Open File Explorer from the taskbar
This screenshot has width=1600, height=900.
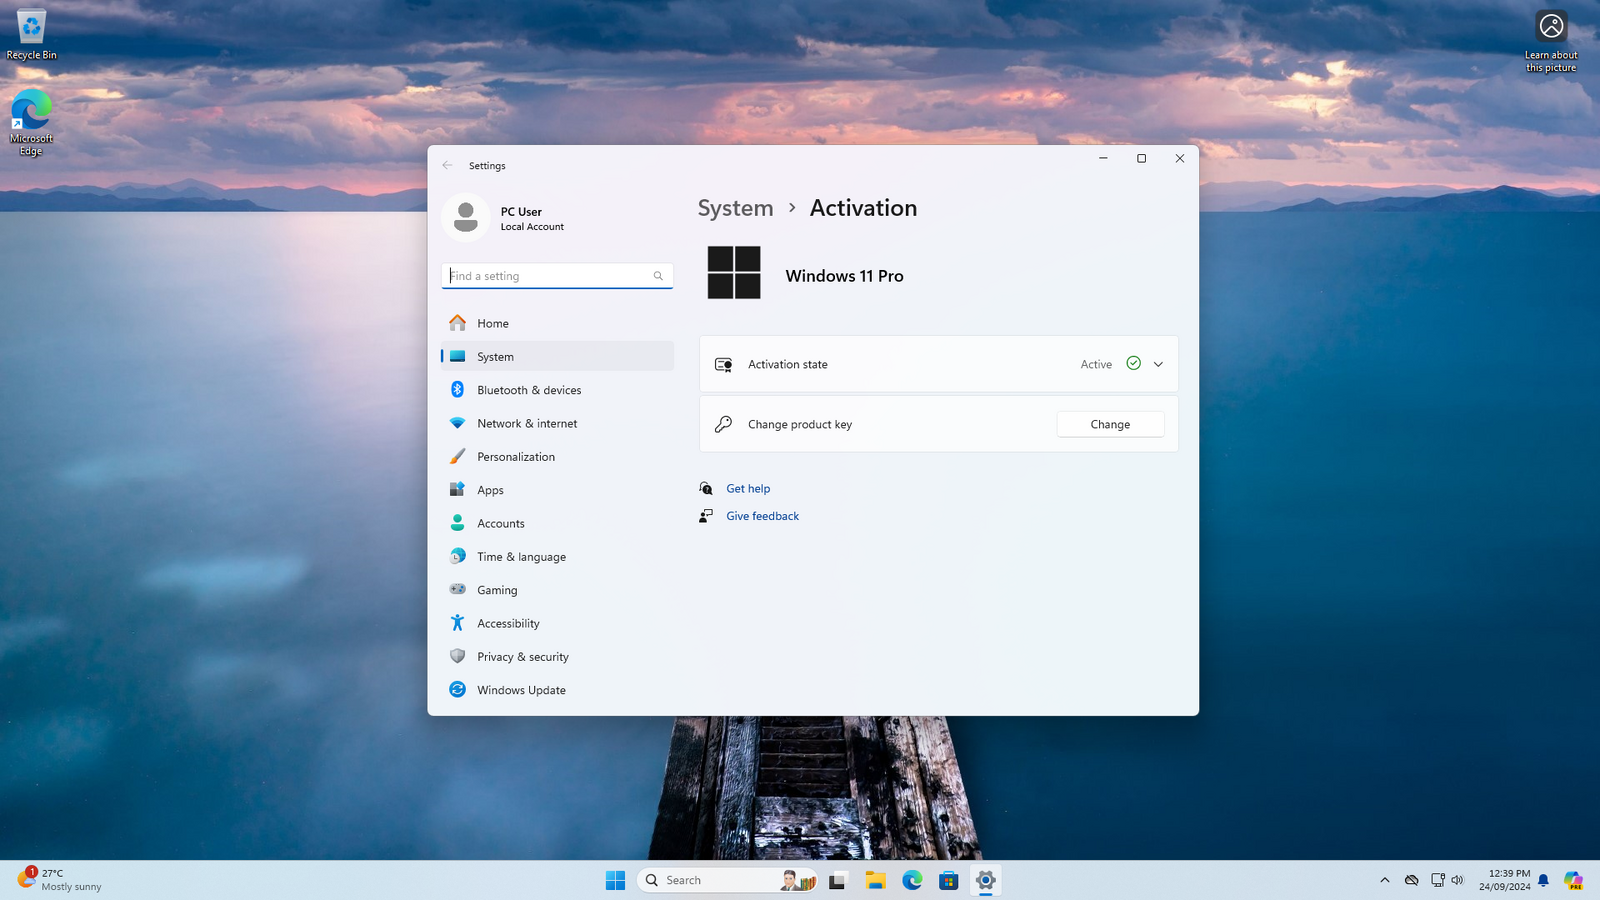876,880
